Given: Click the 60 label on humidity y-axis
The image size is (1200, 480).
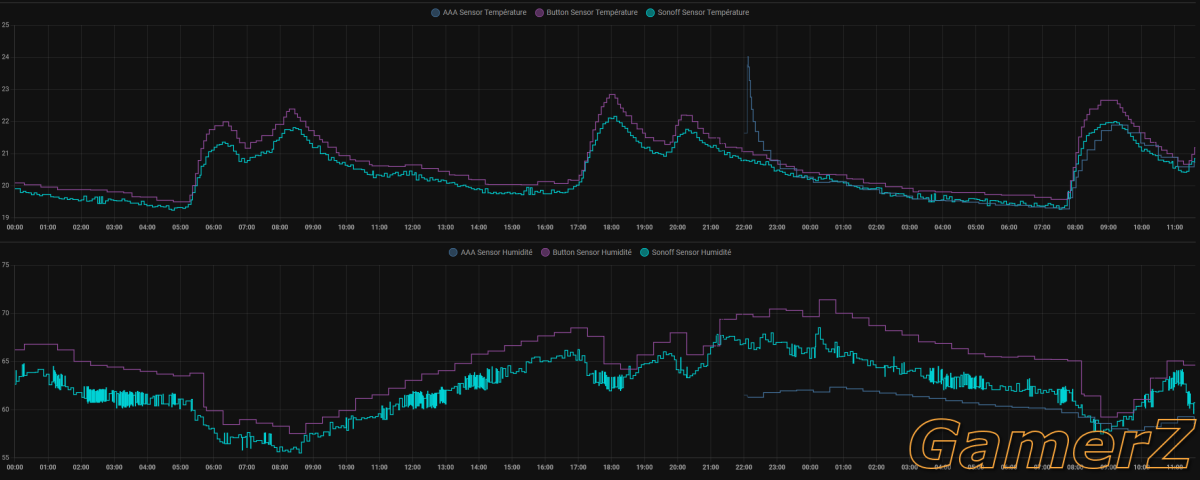Looking at the screenshot, I should coord(5,409).
